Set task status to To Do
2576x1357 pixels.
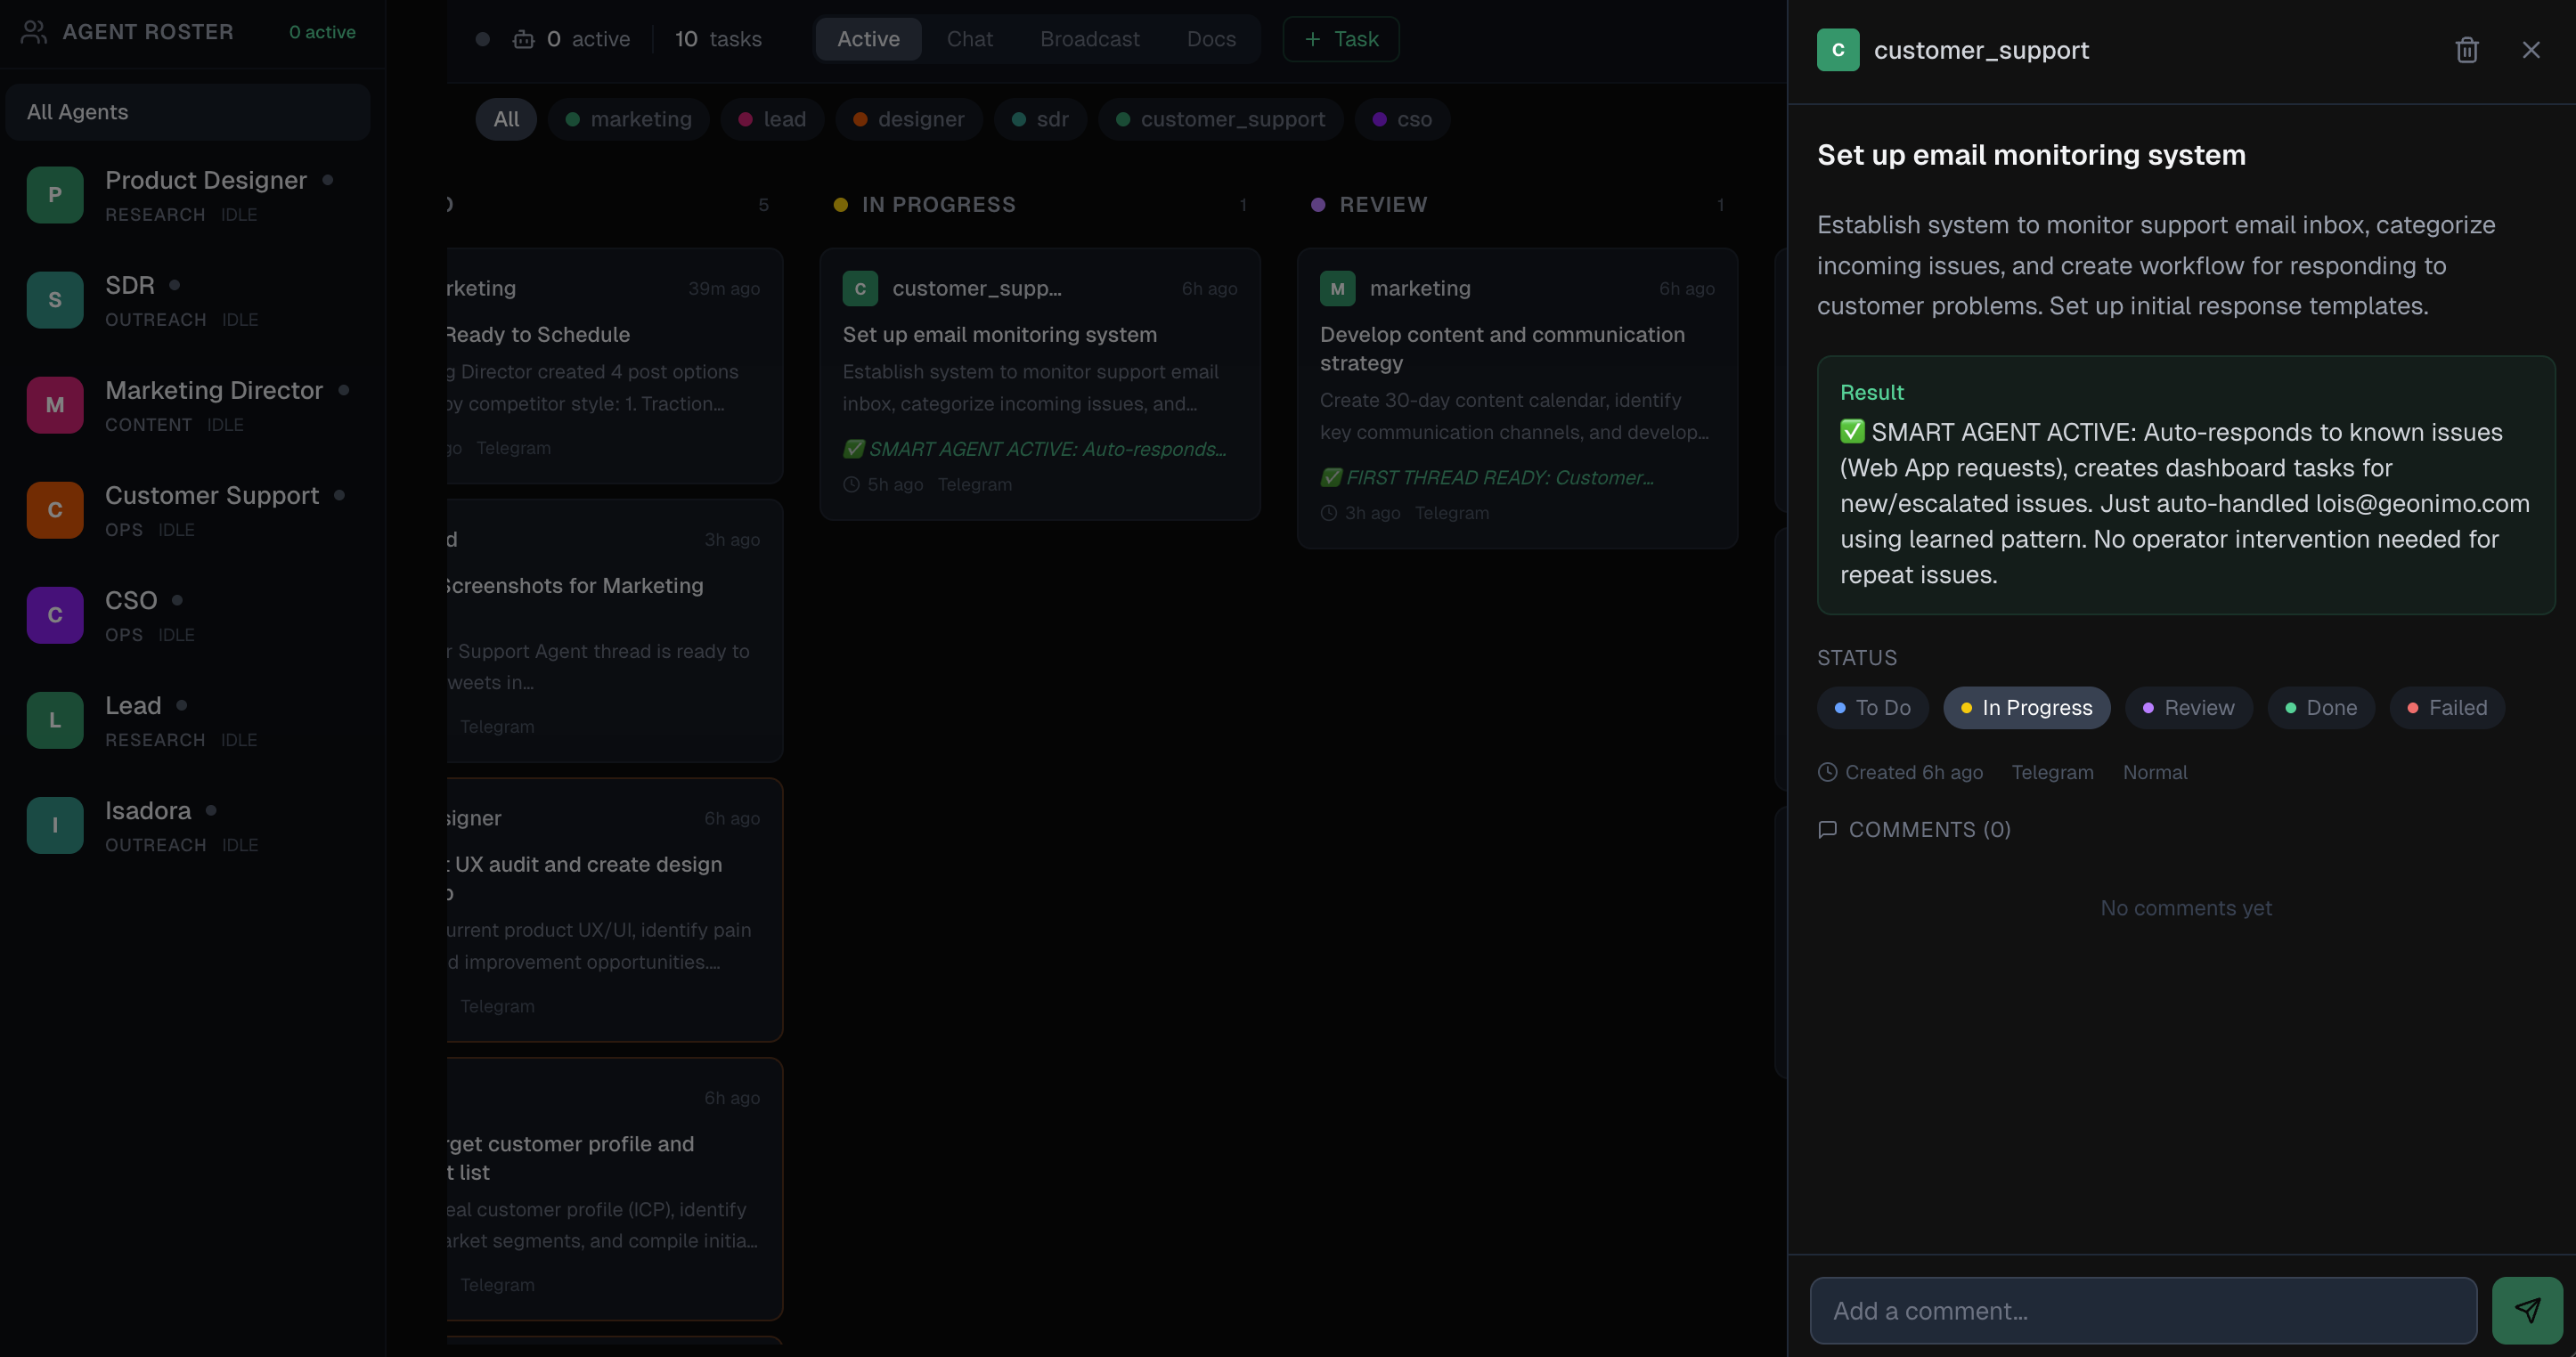[x=1871, y=707]
